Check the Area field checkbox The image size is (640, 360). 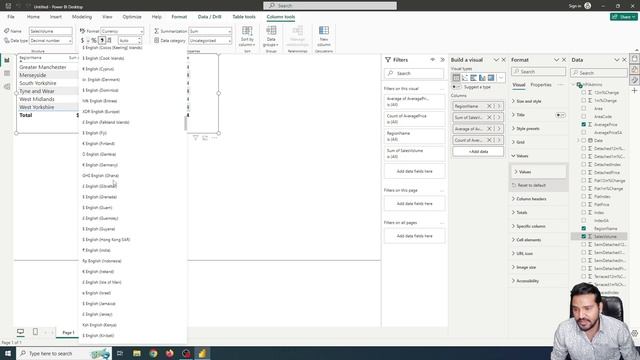tap(584, 109)
